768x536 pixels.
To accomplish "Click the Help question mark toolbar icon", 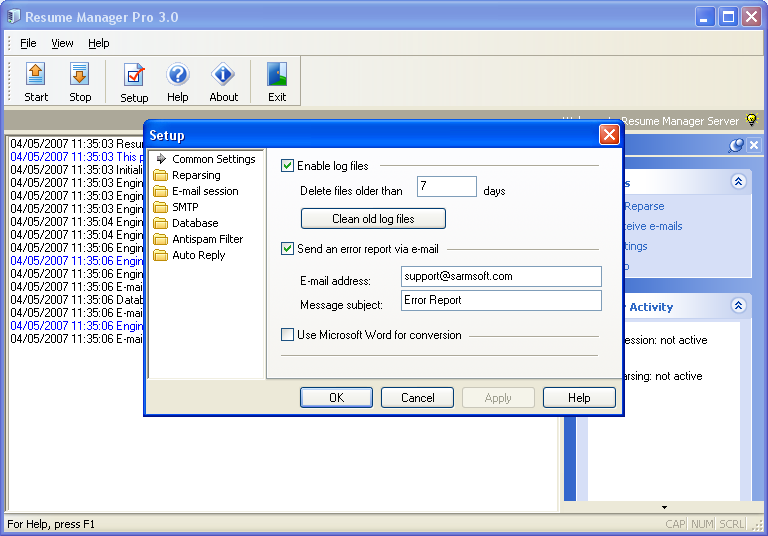I will (177, 74).
